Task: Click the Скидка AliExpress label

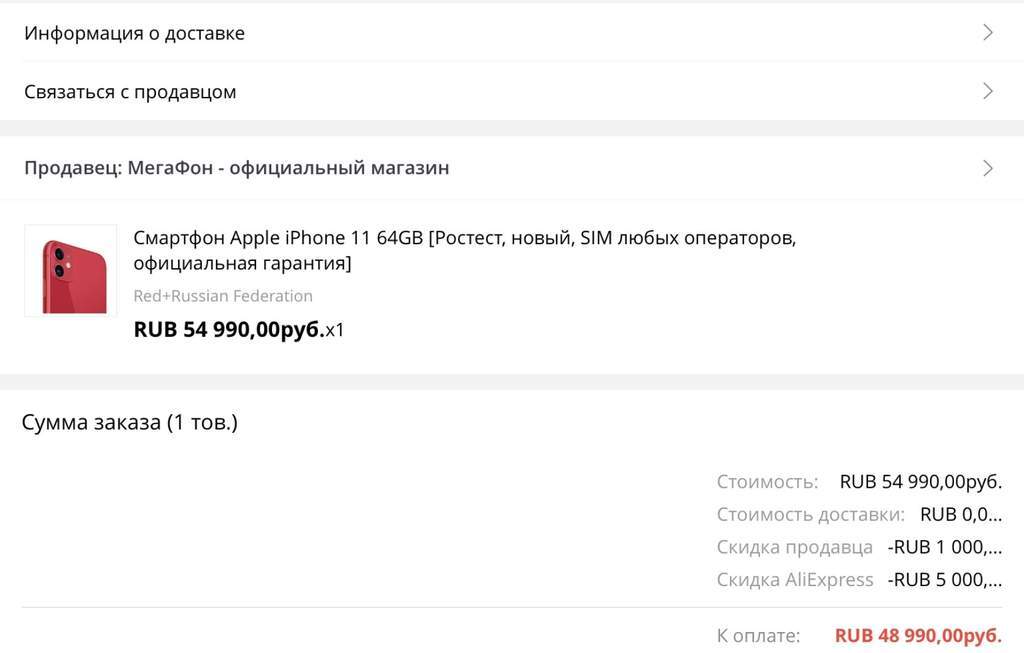Action: 795,580
